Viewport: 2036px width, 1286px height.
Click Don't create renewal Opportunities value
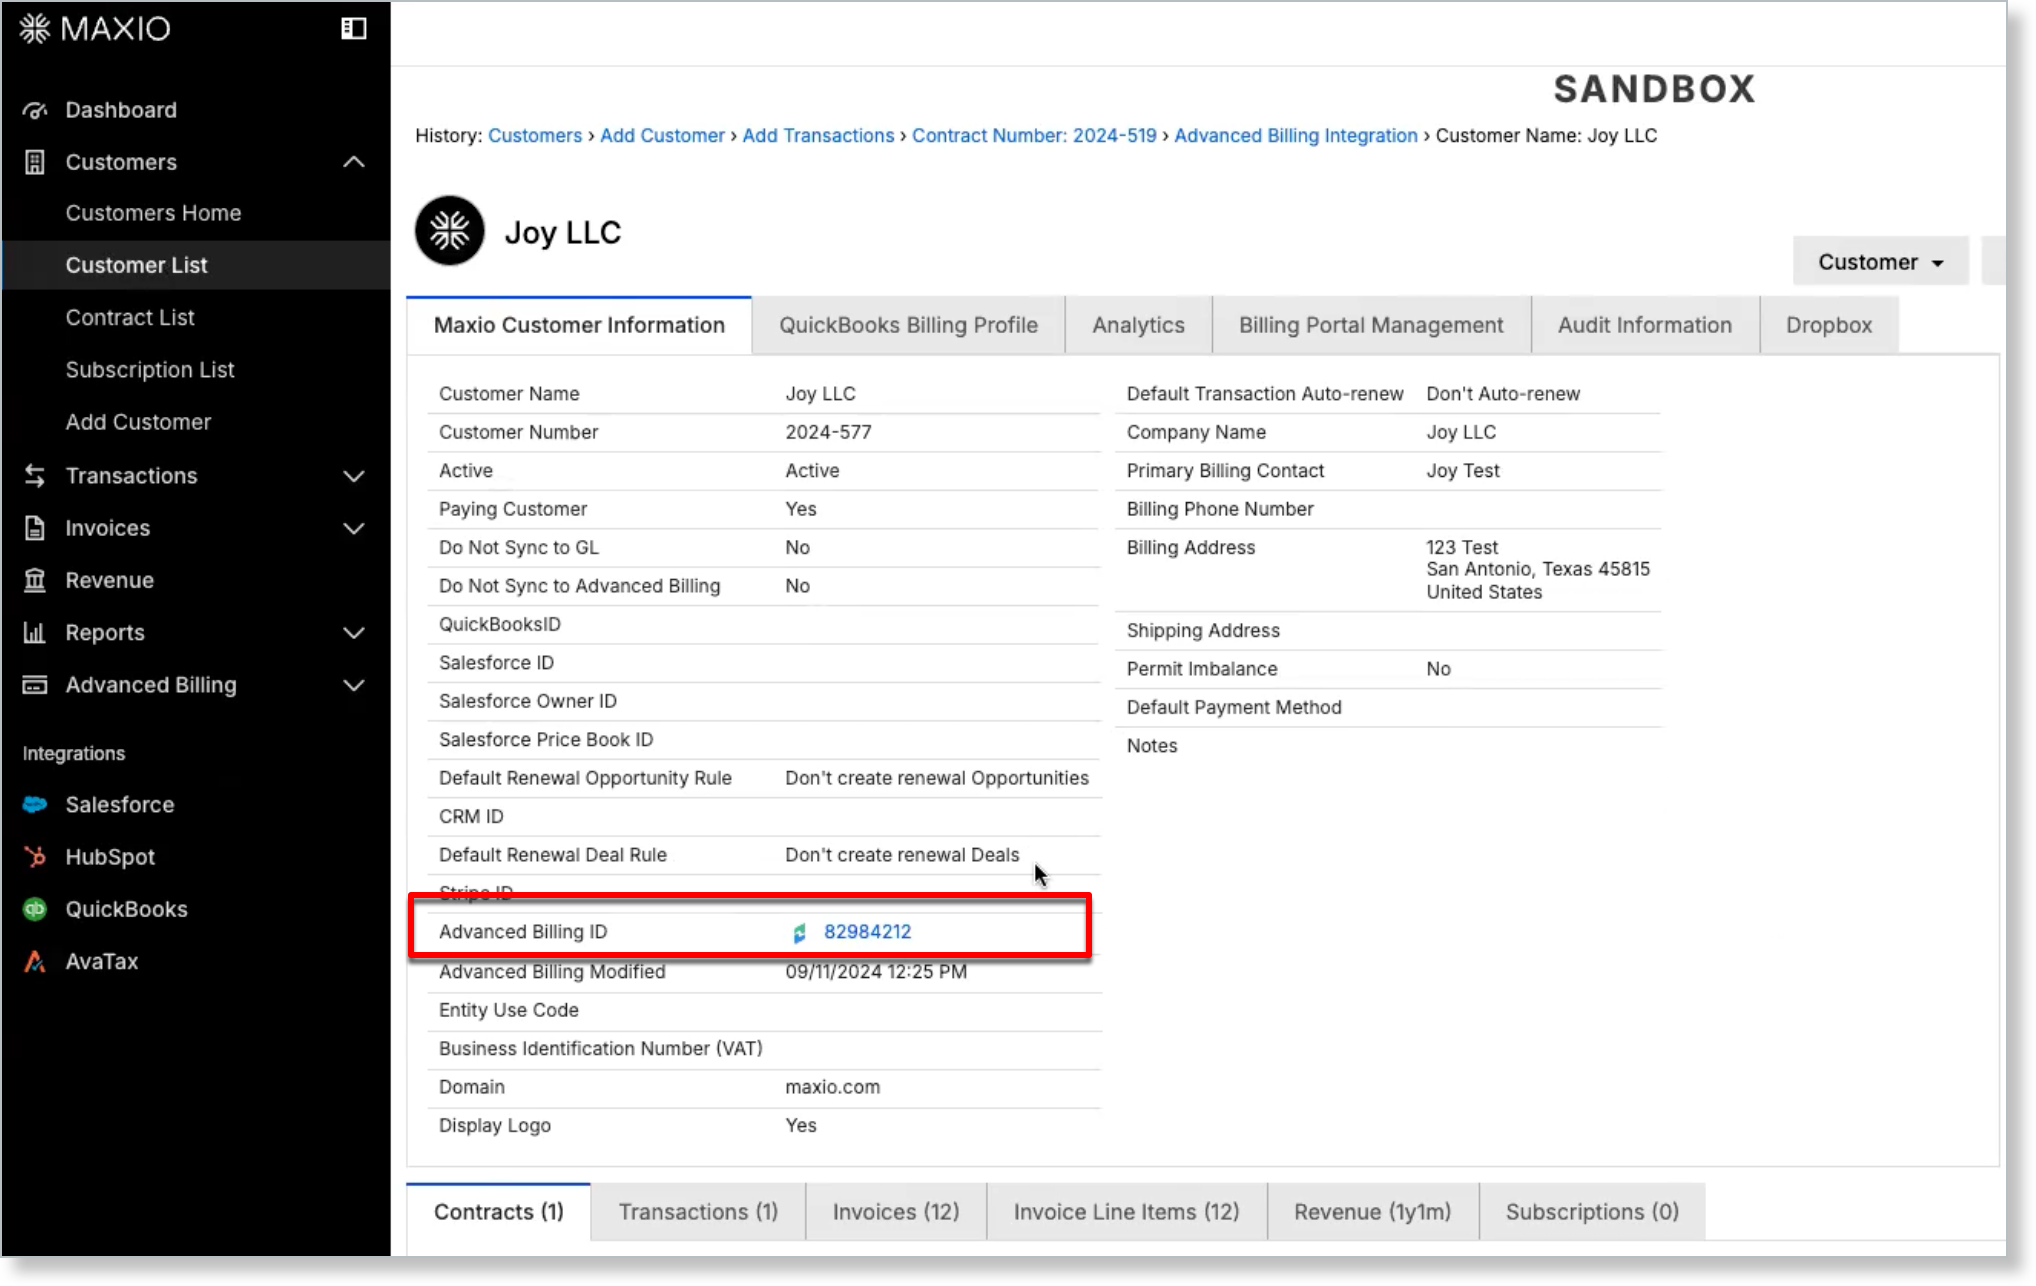pyautogui.click(x=937, y=778)
